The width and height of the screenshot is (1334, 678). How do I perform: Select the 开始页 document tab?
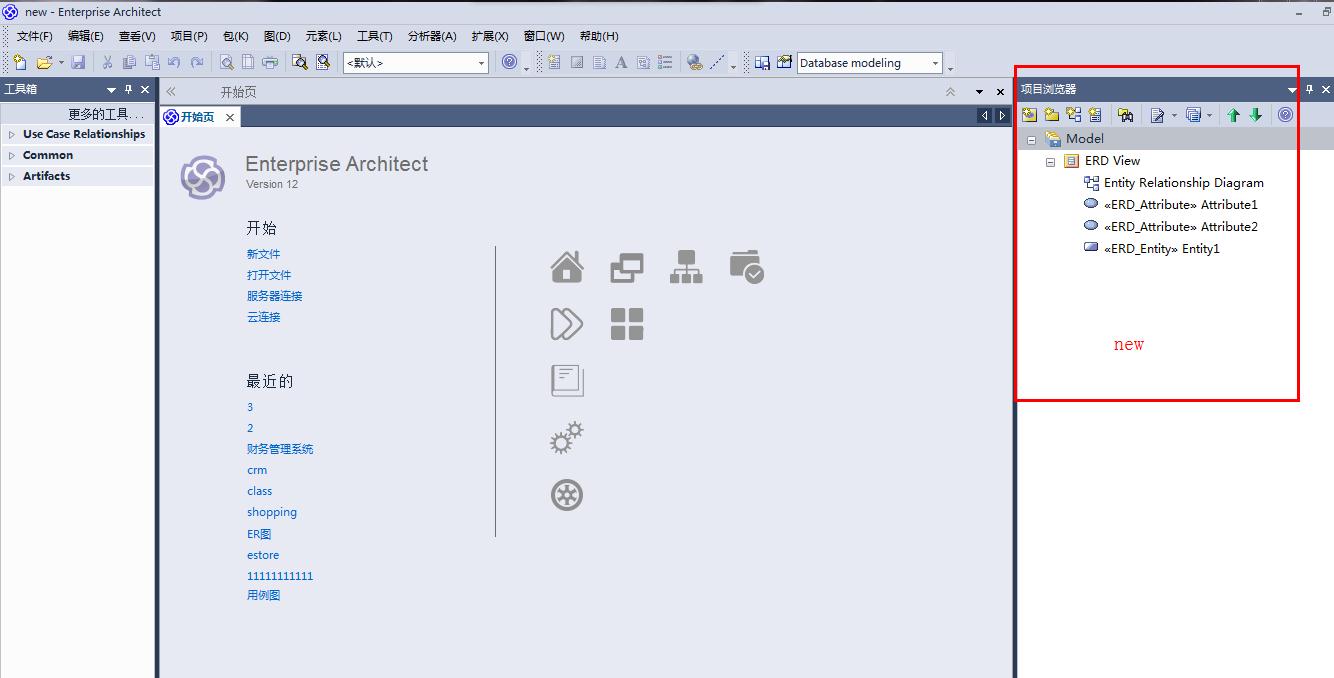[198, 117]
